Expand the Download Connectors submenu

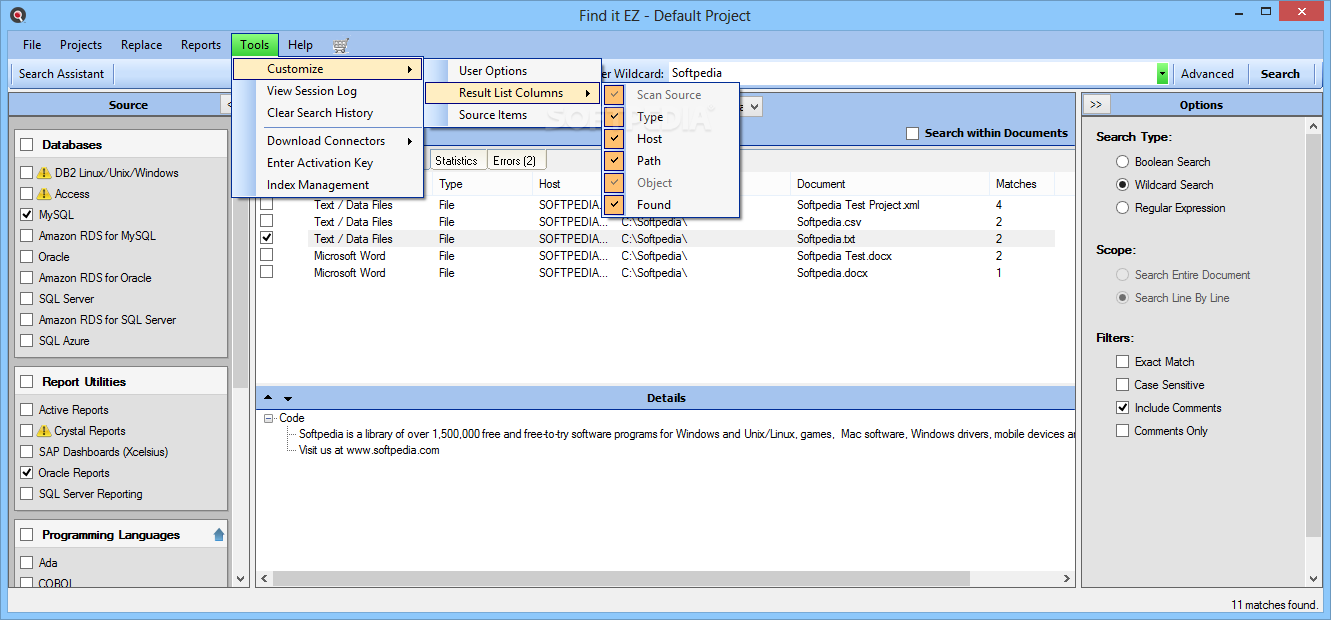click(x=328, y=141)
